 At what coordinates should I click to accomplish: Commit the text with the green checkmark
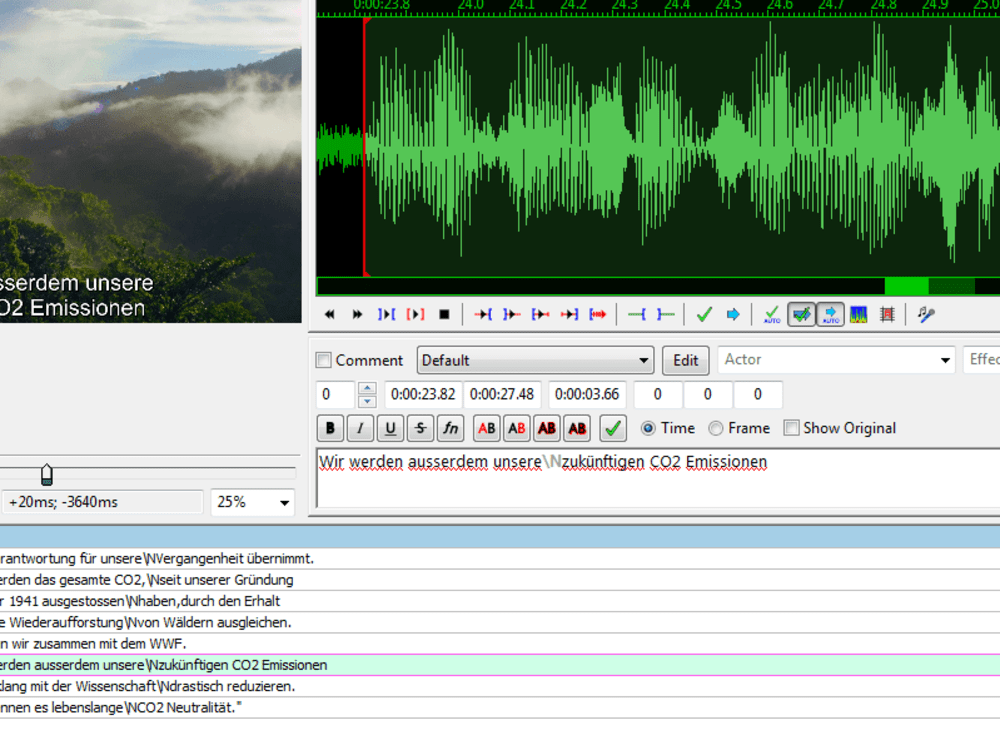pyautogui.click(x=613, y=428)
